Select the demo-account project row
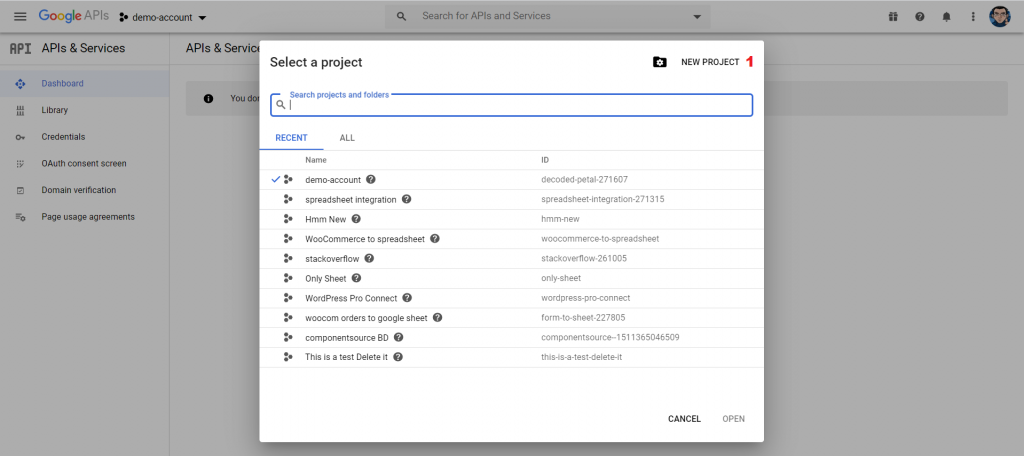This screenshot has height=456, width=1024. tap(511, 180)
